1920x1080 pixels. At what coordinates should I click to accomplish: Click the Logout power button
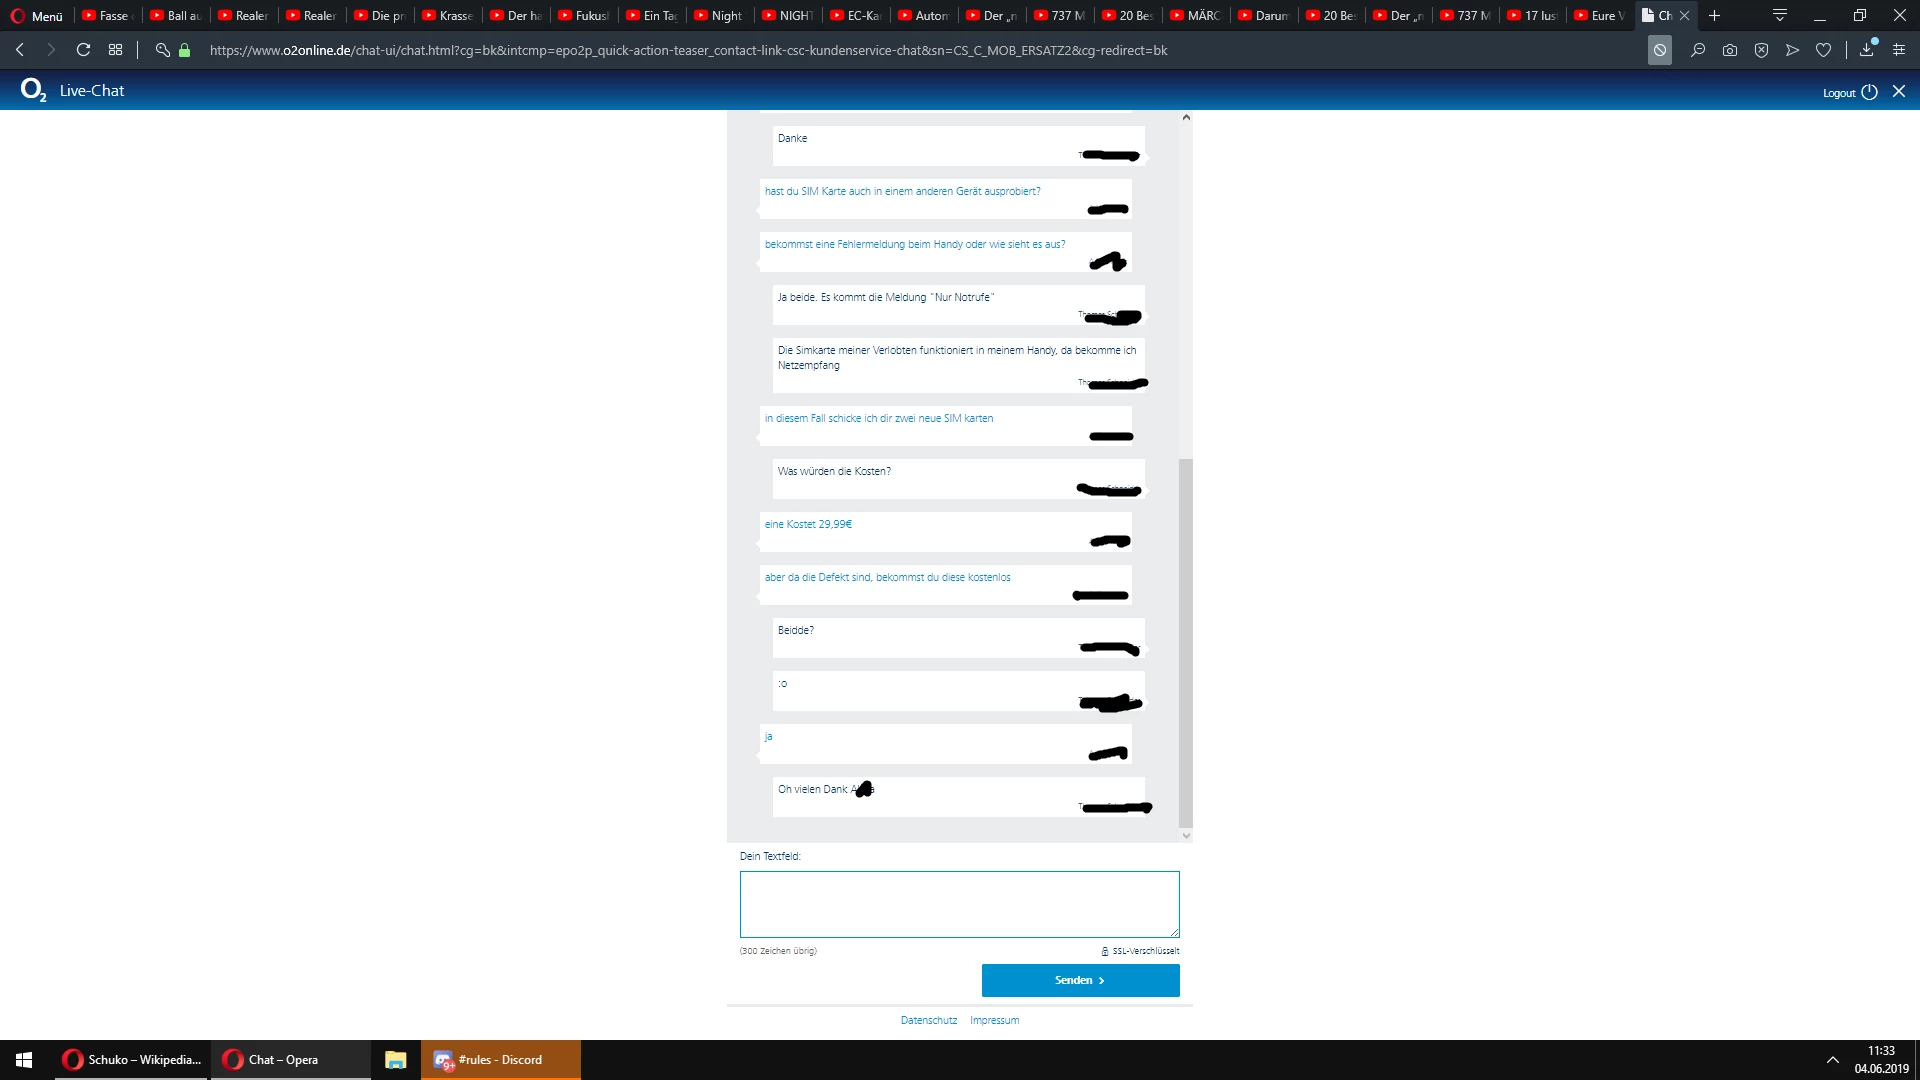pyautogui.click(x=1869, y=91)
